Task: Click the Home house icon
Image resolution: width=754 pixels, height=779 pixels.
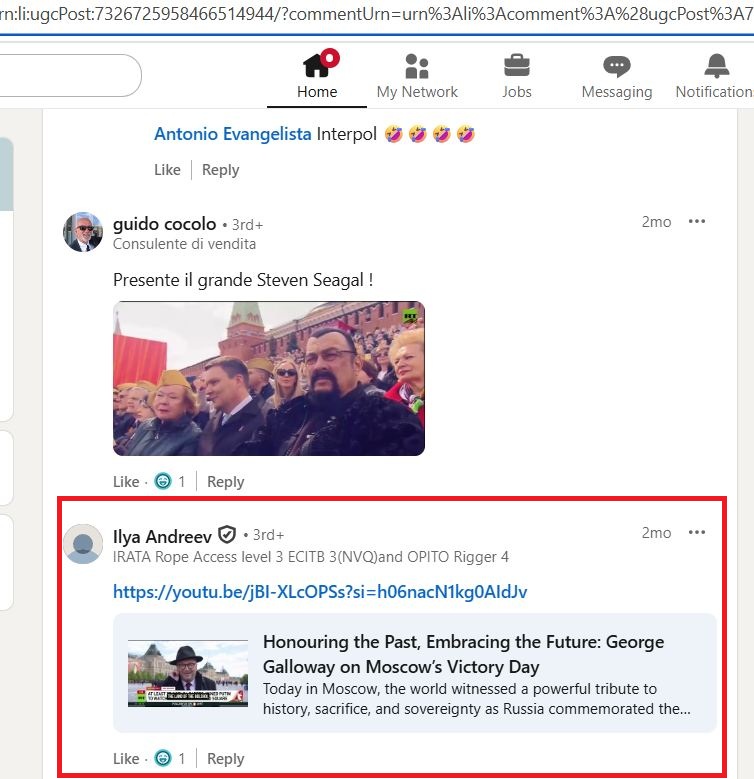Action: click(x=318, y=64)
